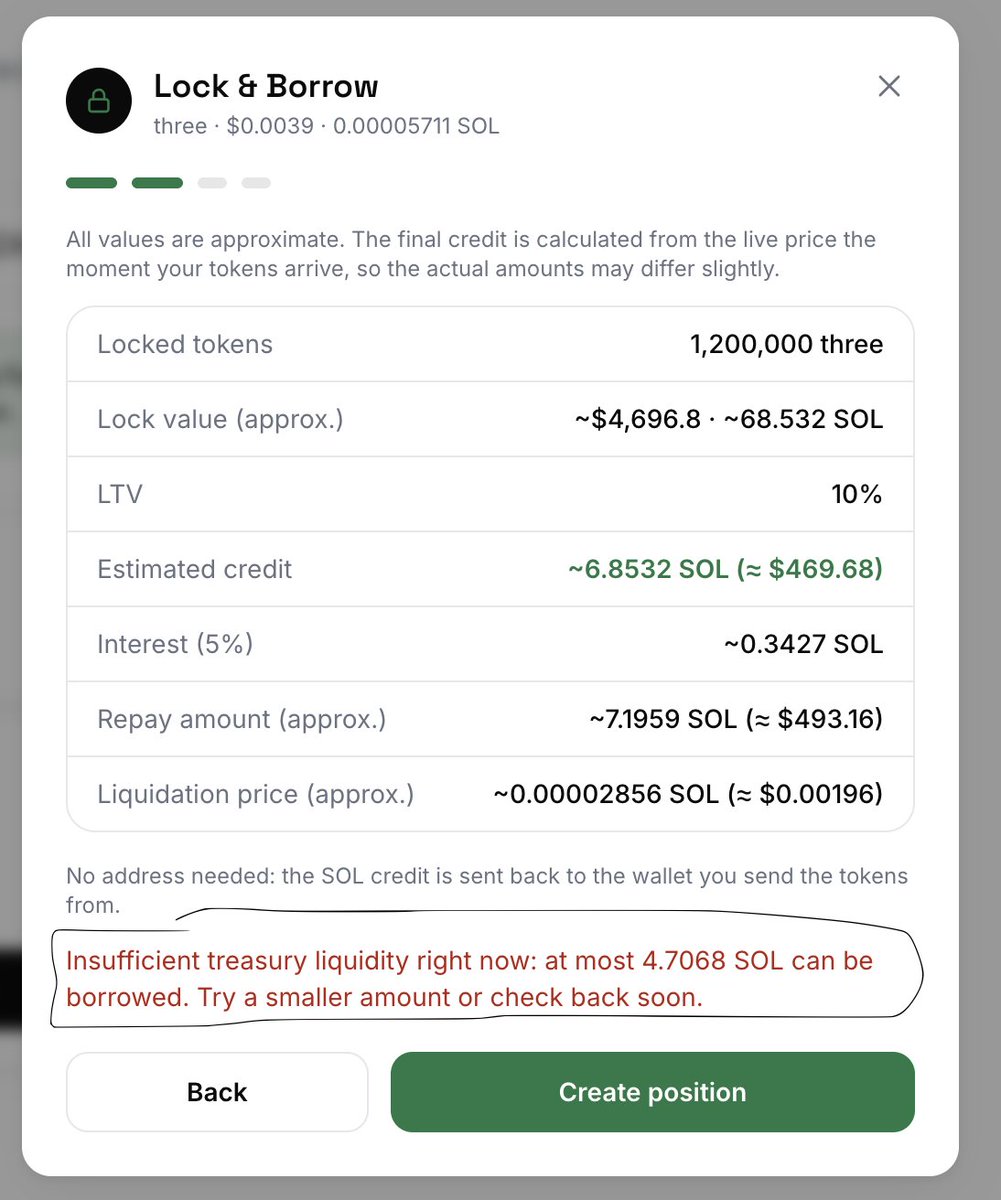Click the Locked tokens row
Image resolution: width=1001 pixels, height=1200 pixels.
(x=490, y=344)
